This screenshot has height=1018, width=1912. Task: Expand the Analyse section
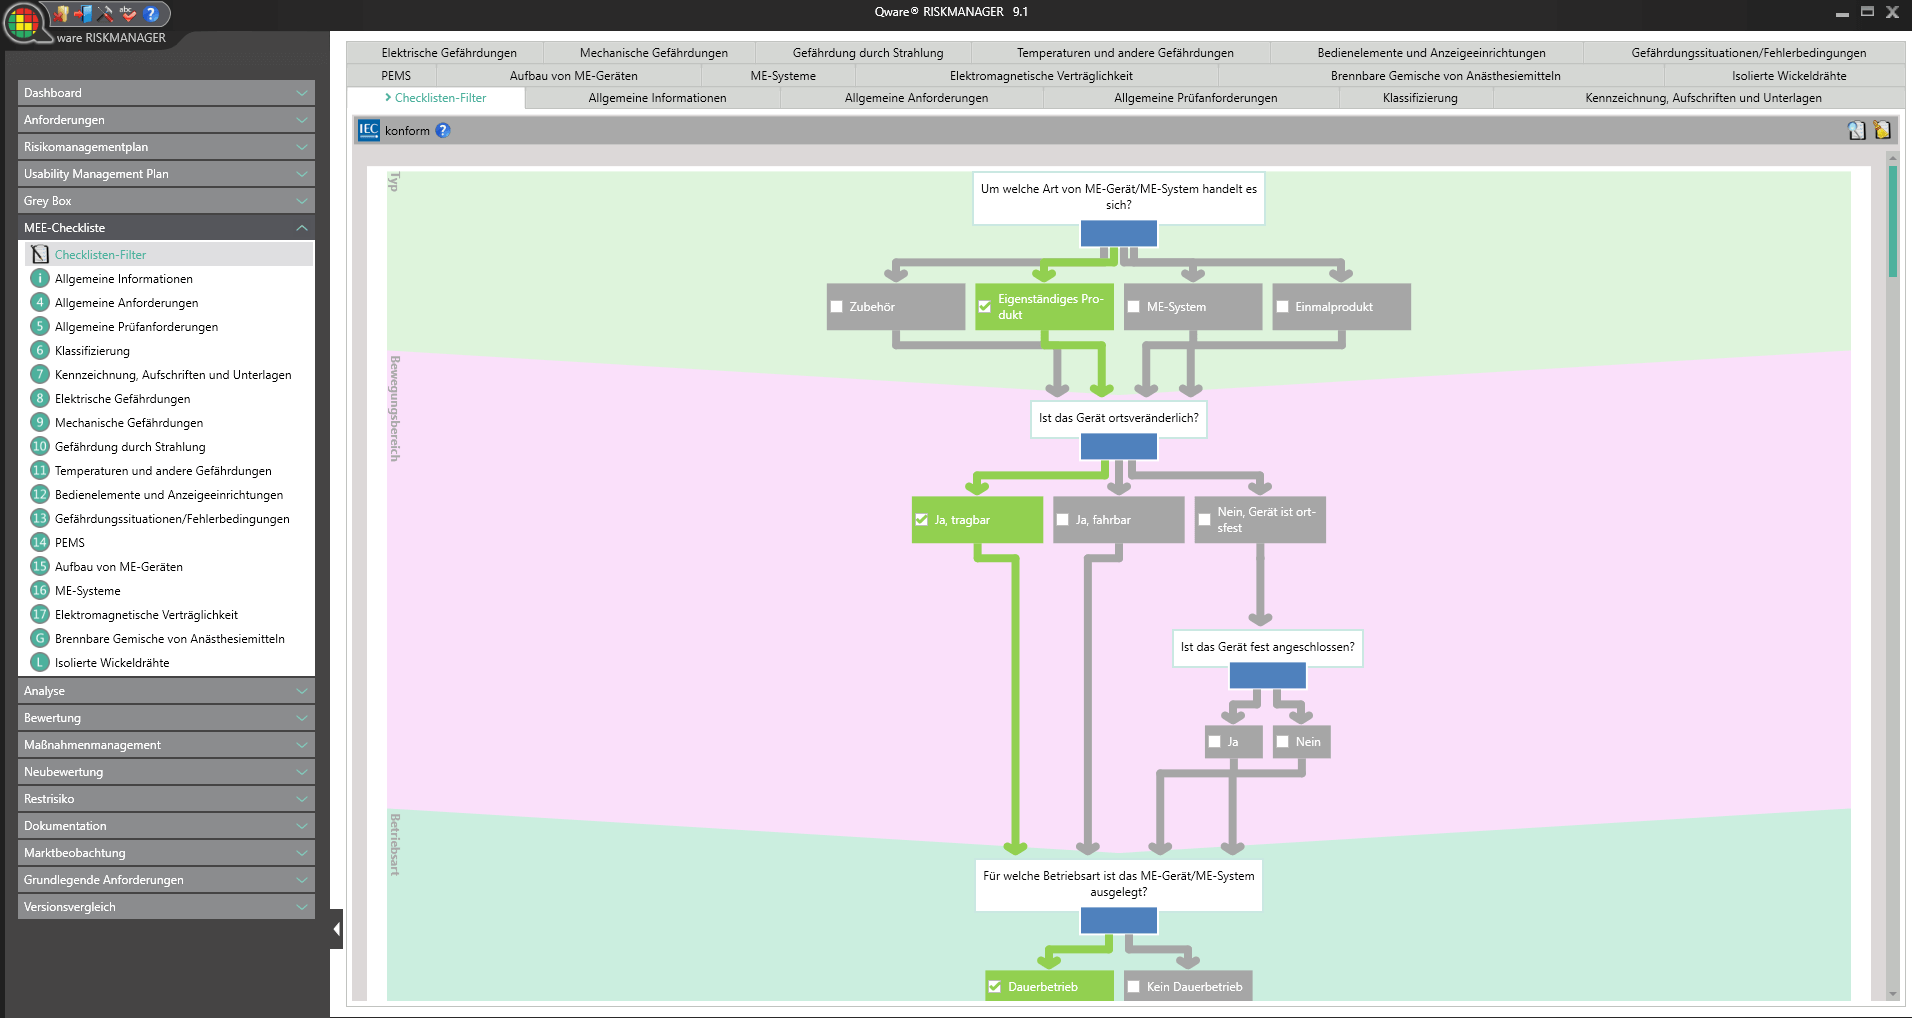tap(166, 690)
